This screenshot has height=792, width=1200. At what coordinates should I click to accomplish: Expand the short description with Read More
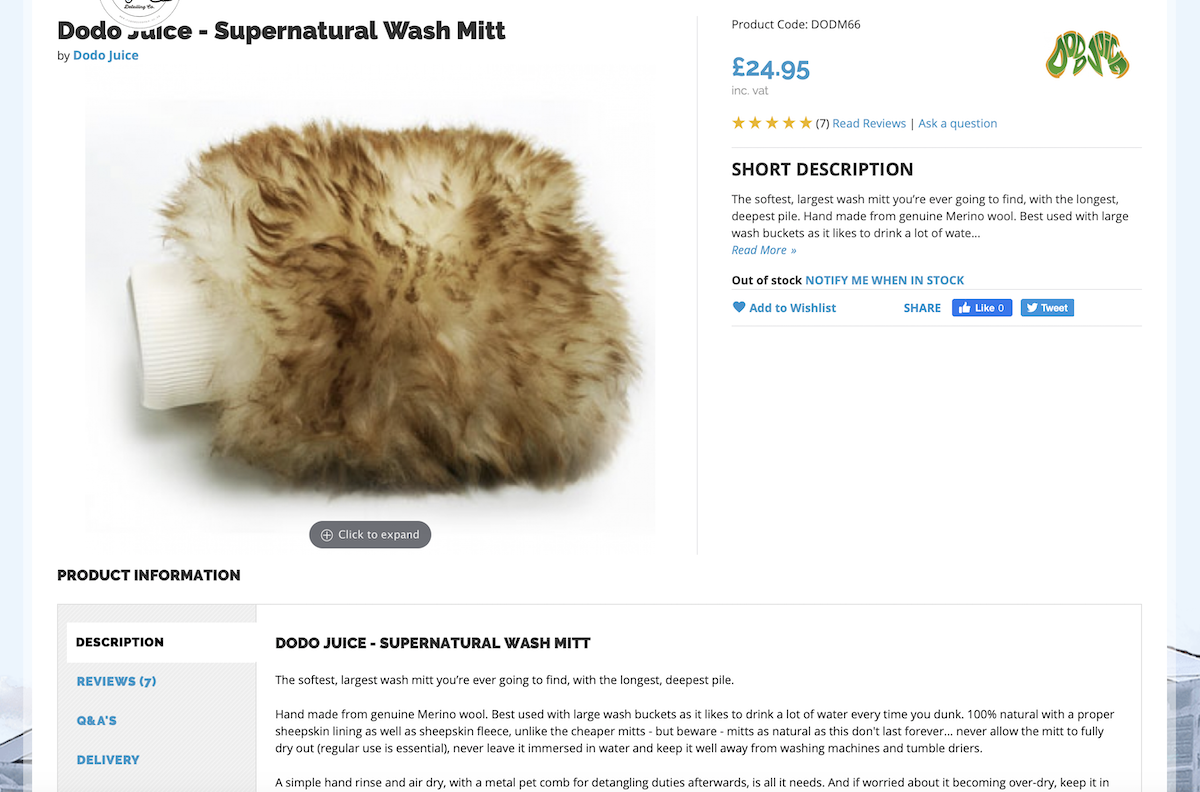point(764,250)
